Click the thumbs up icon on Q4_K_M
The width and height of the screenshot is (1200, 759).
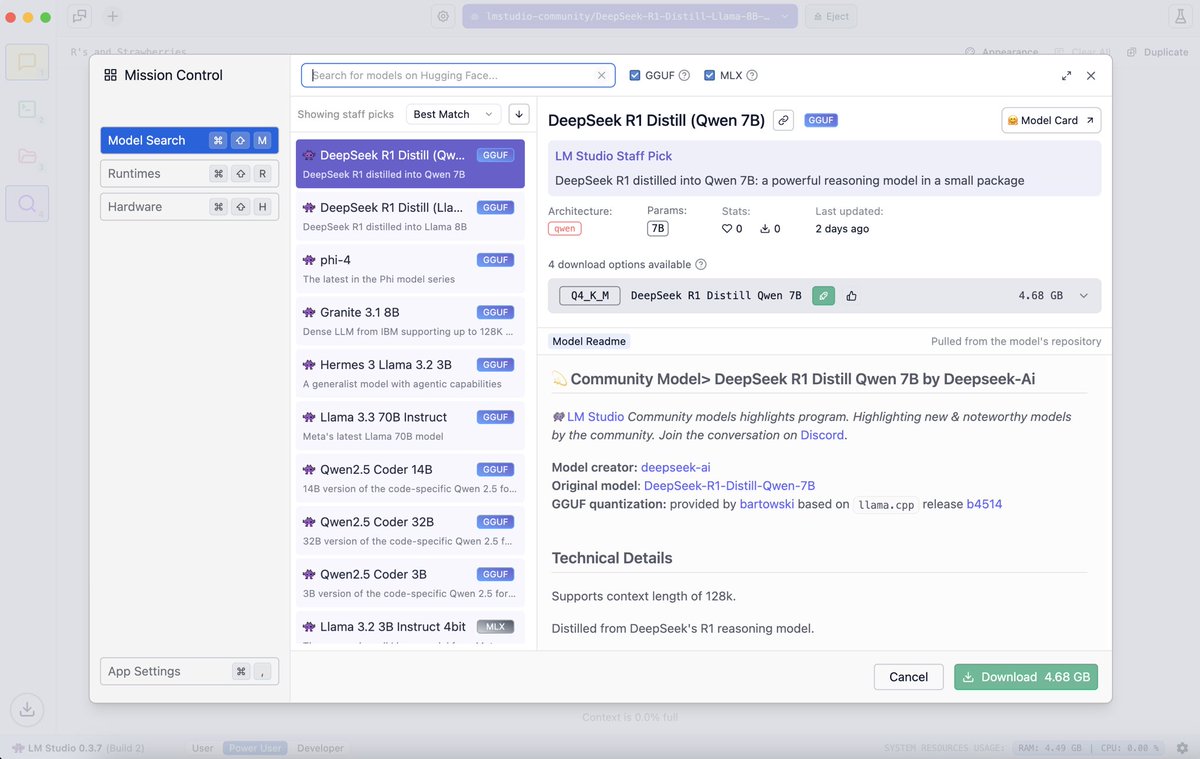(852, 296)
